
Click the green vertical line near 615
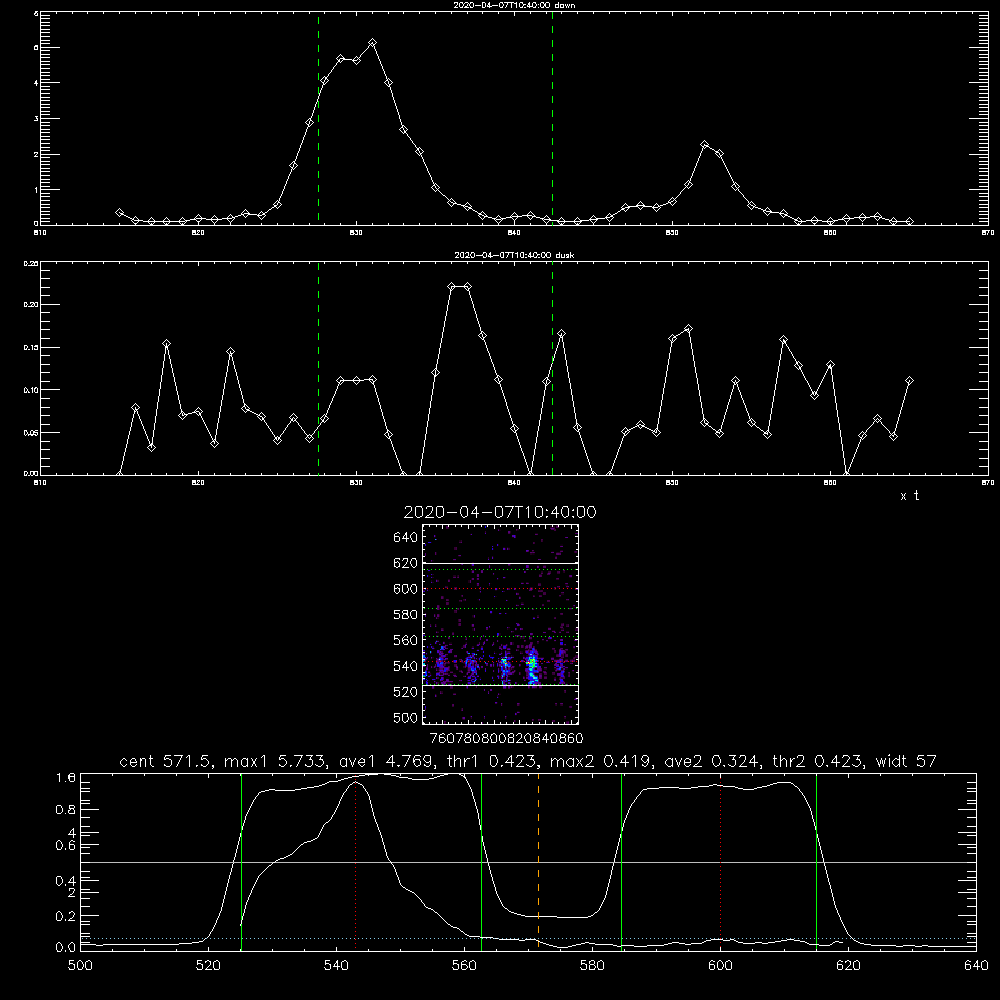coord(816,862)
